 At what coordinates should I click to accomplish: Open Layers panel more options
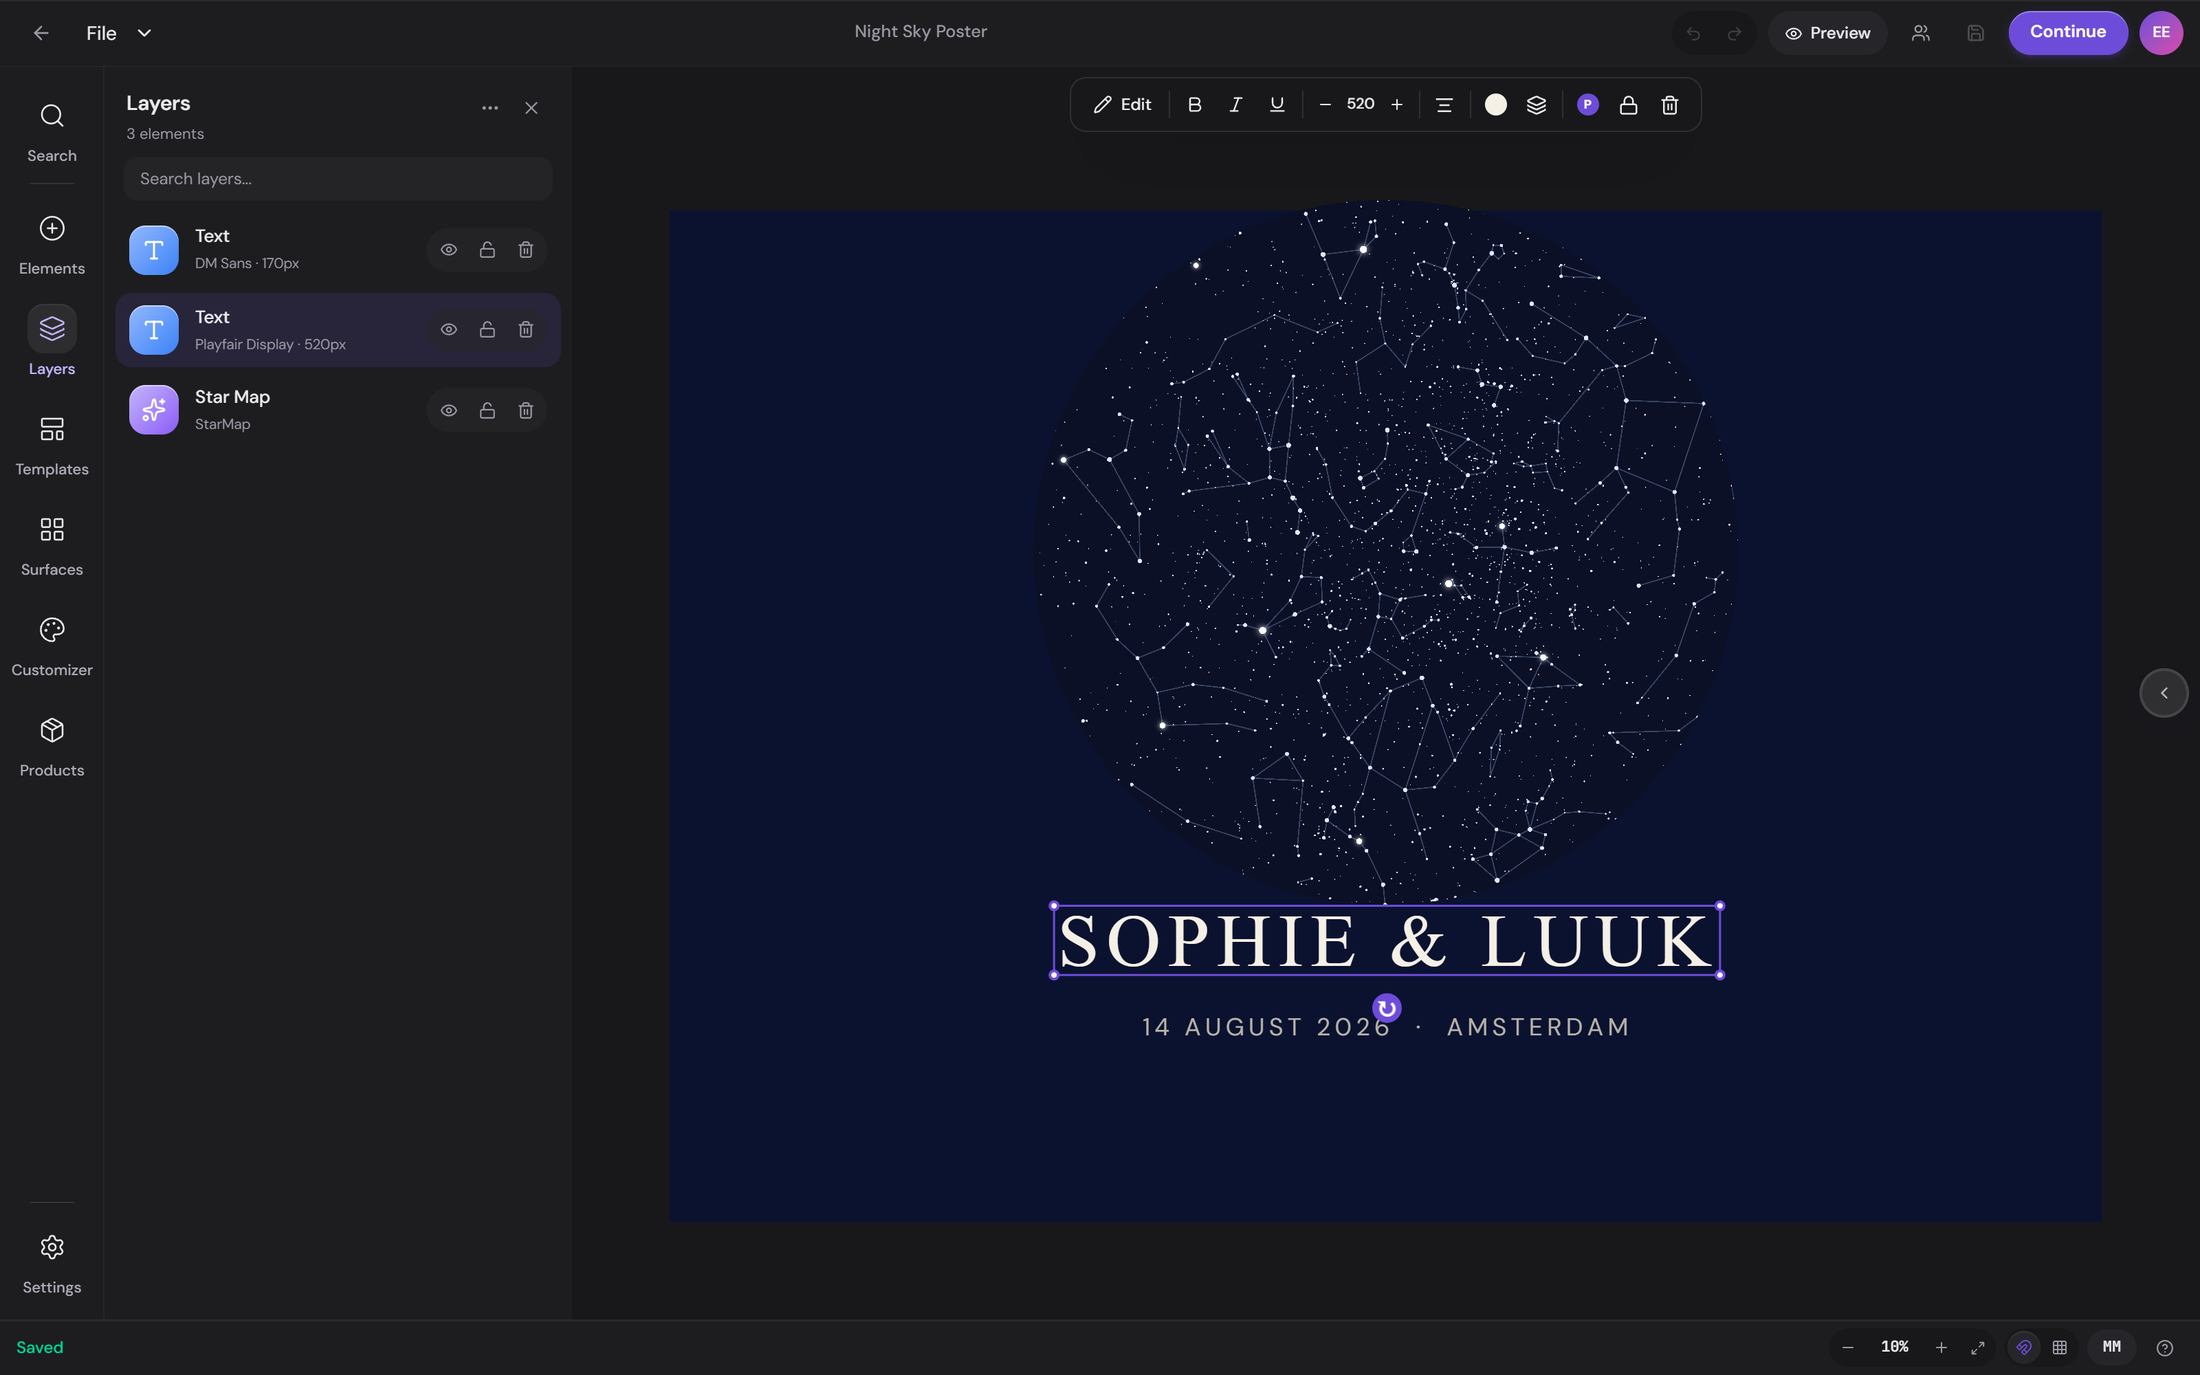click(x=490, y=108)
